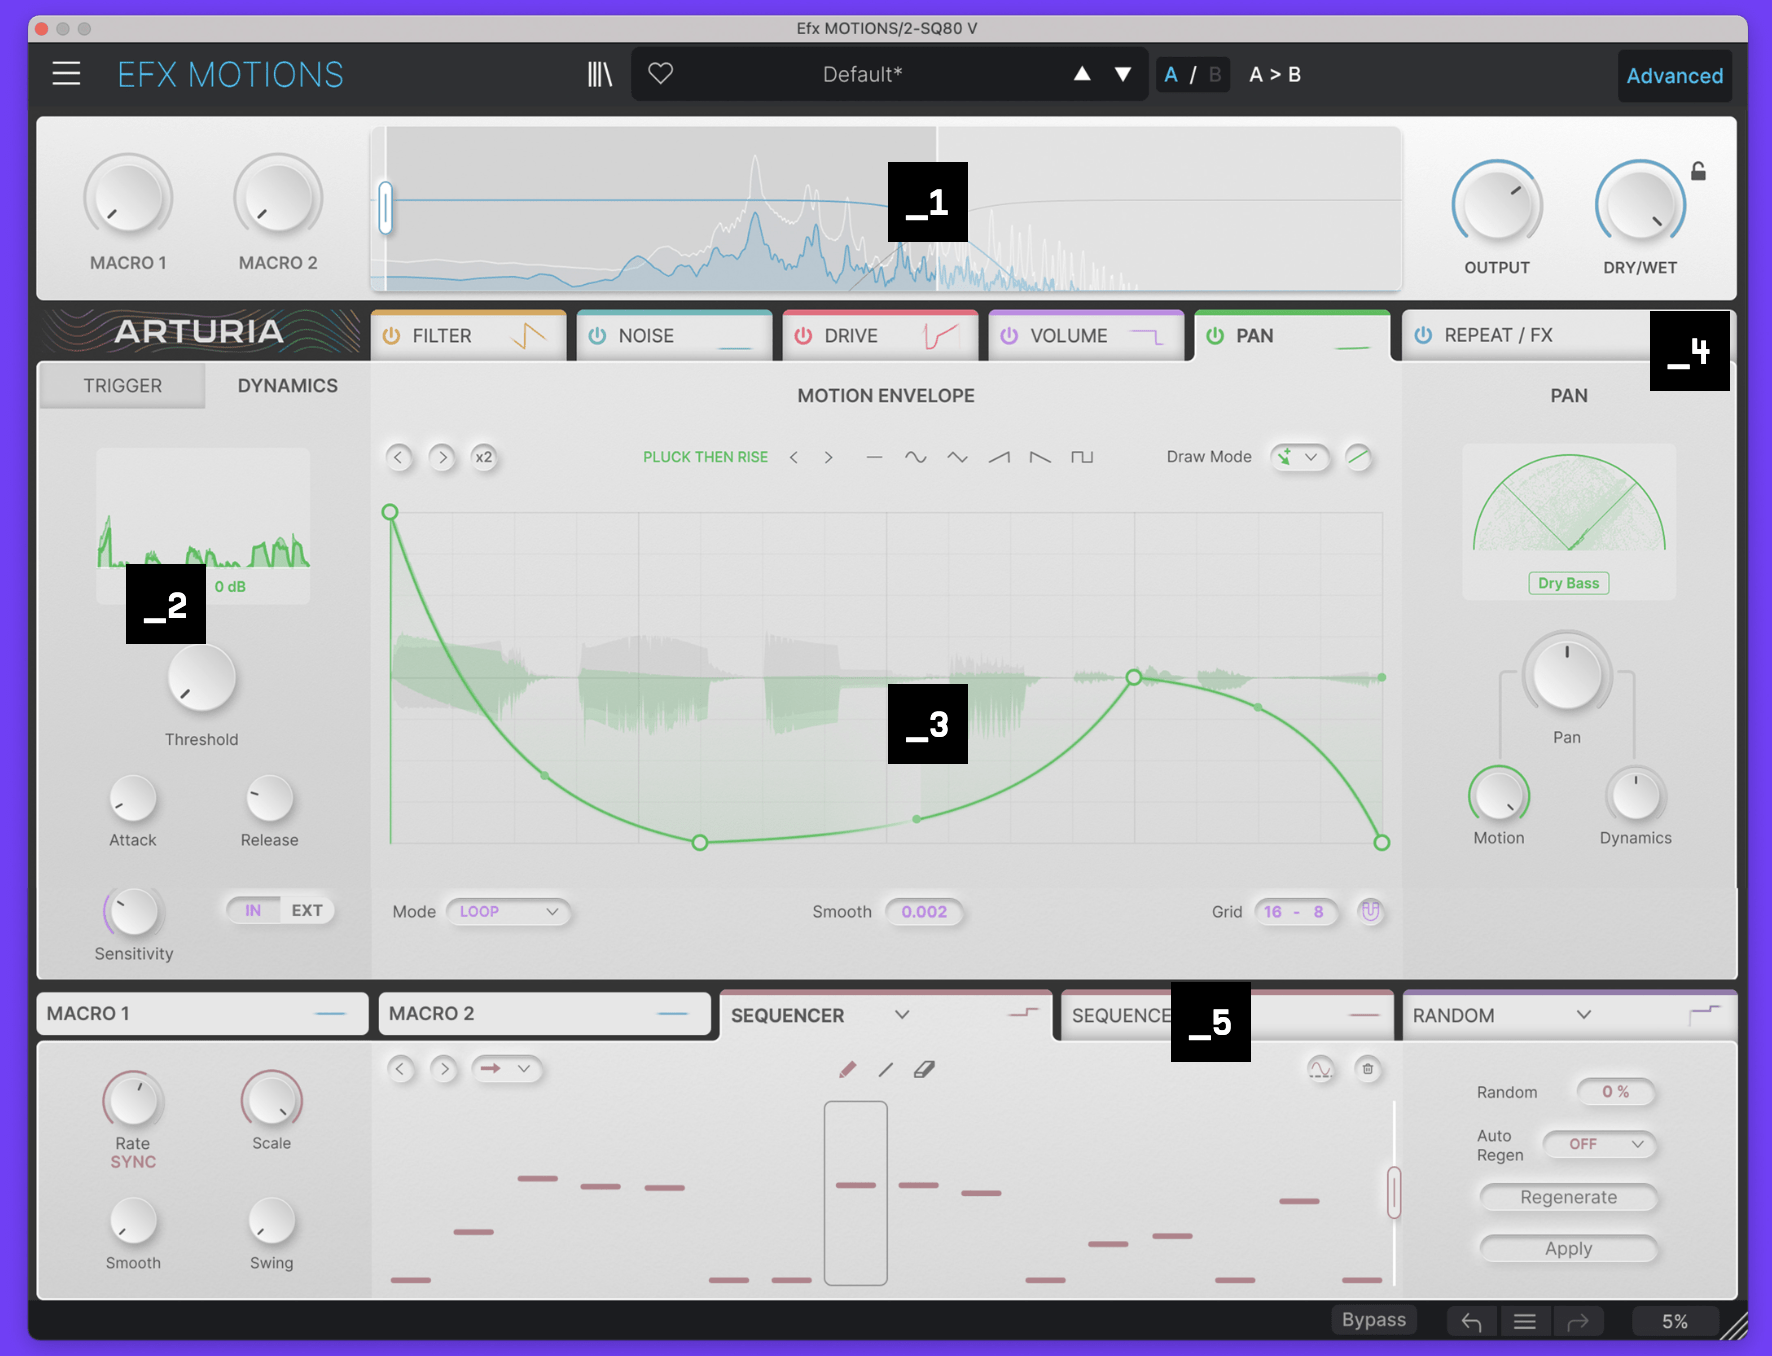1772x1356 pixels.
Task: Open the preset library browser icon
Action: [x=599, y=74]
